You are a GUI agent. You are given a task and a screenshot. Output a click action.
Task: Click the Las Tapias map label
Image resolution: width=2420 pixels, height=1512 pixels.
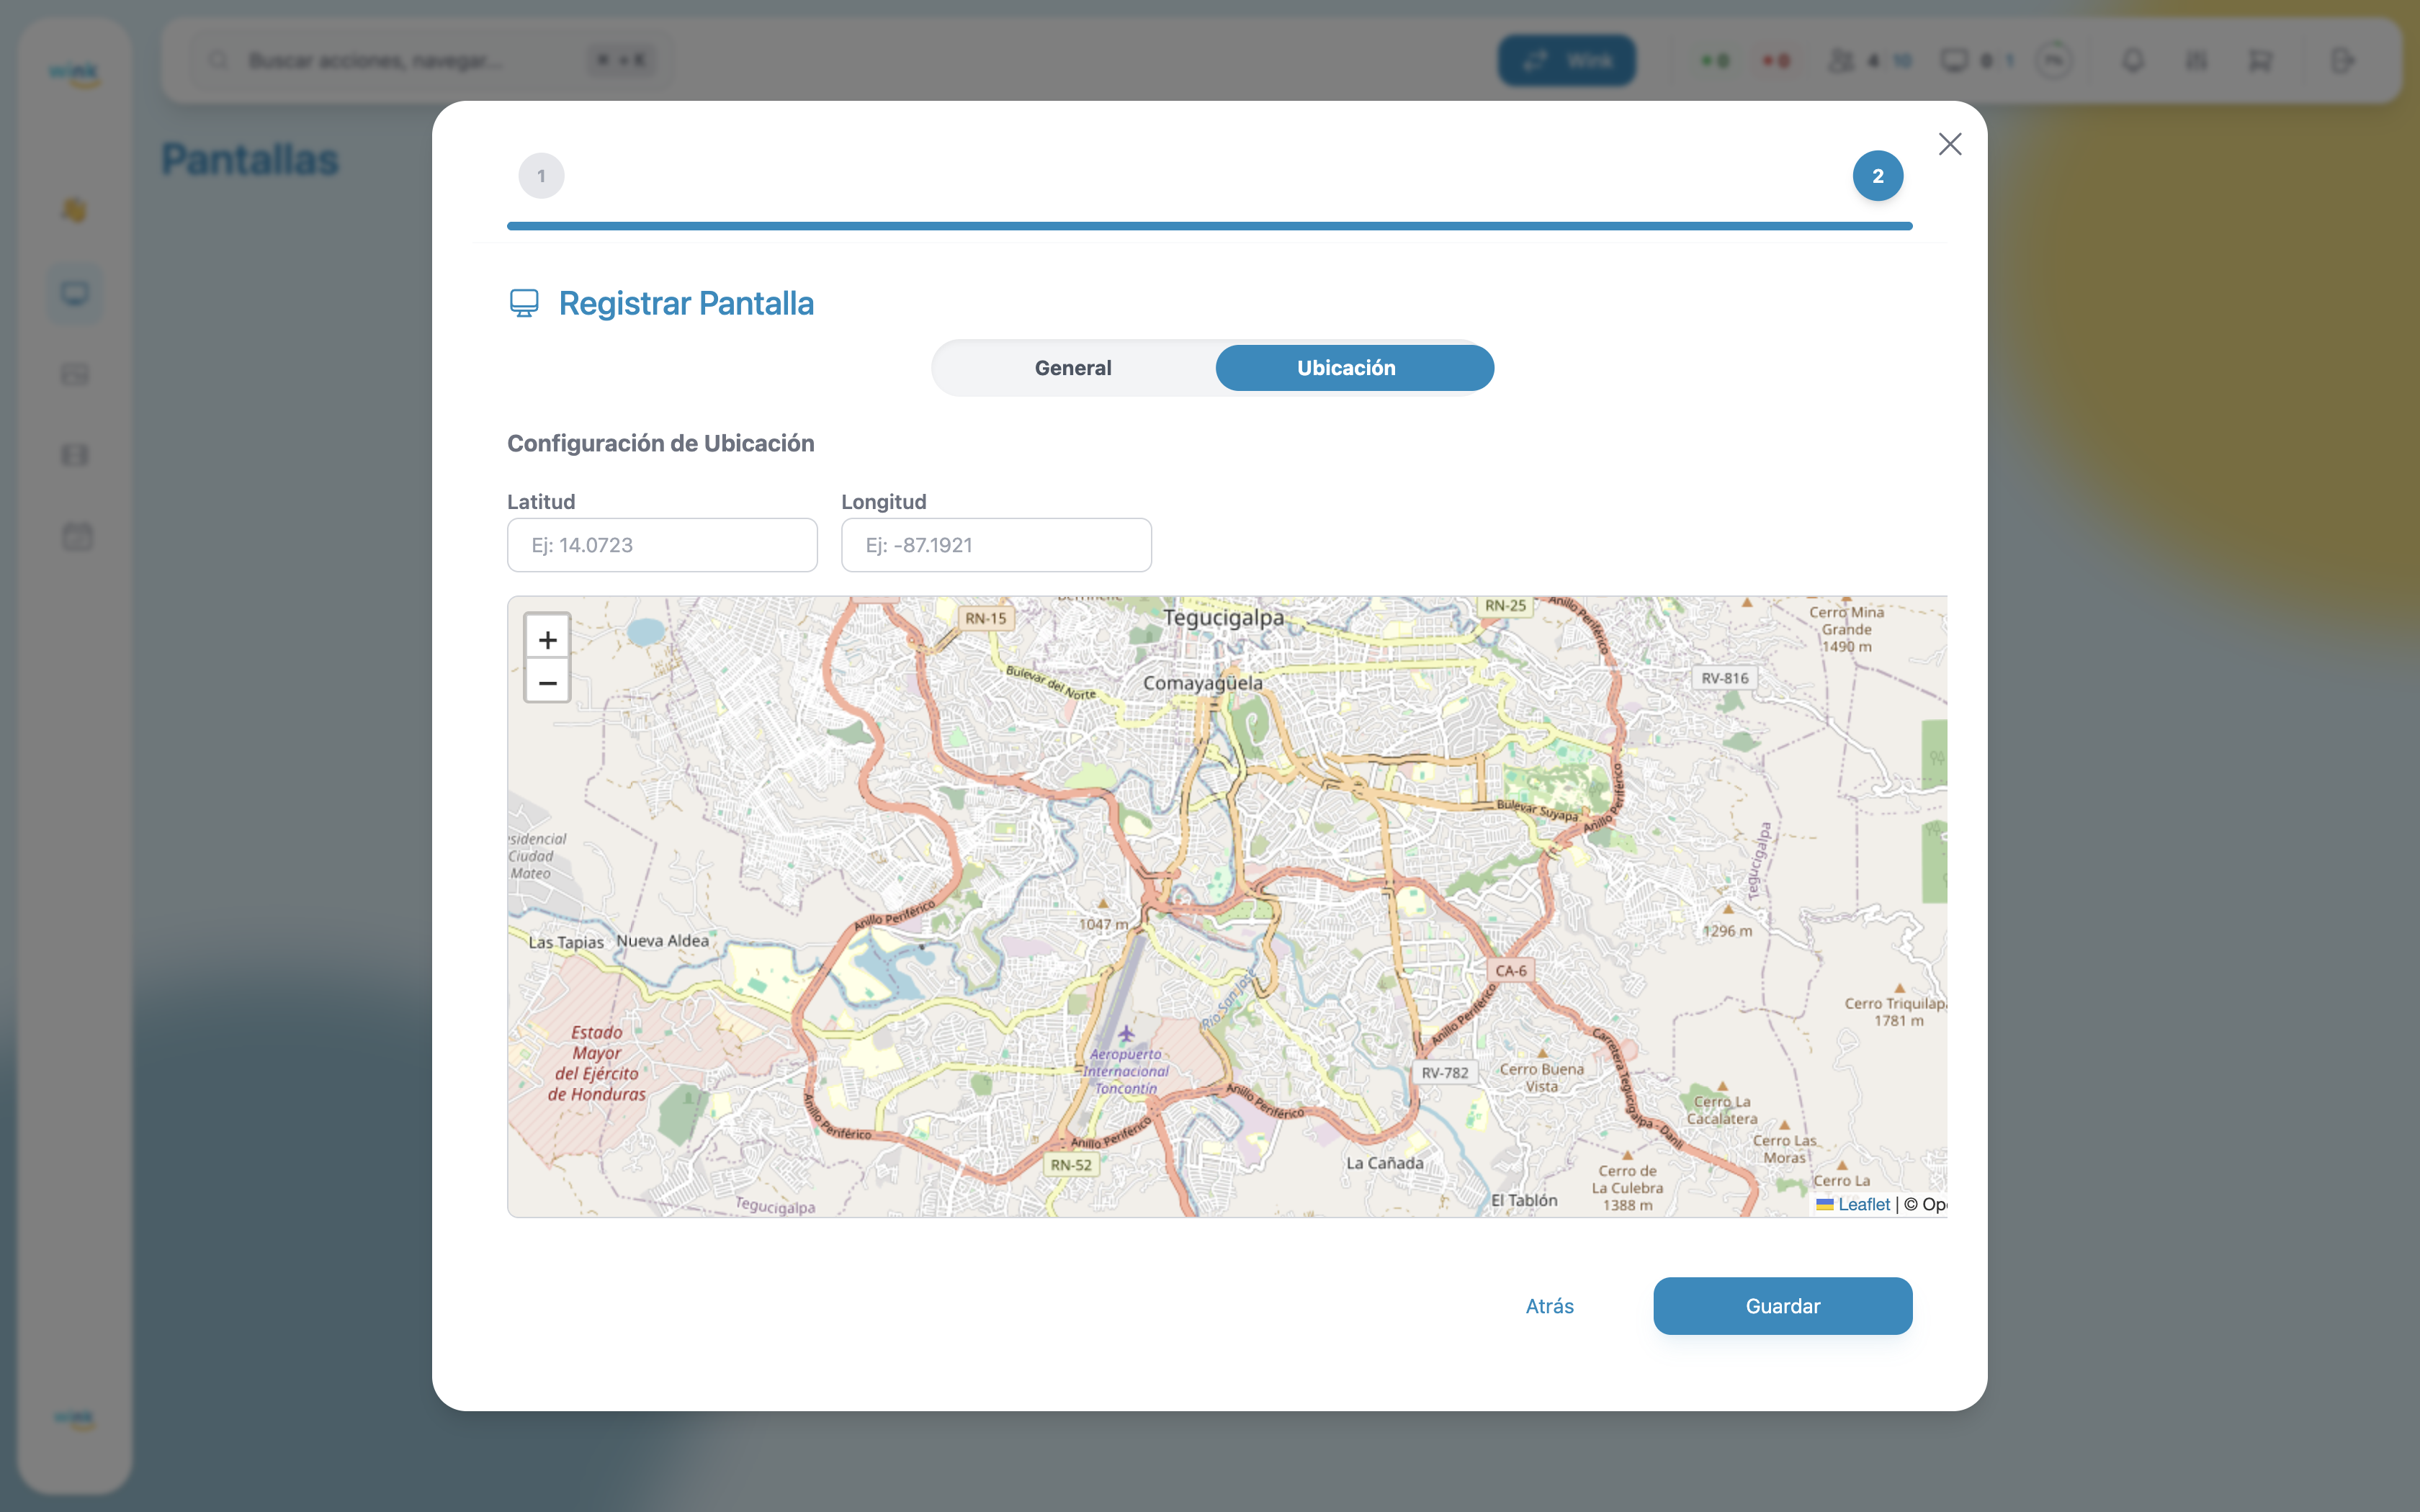click(566, 942)
